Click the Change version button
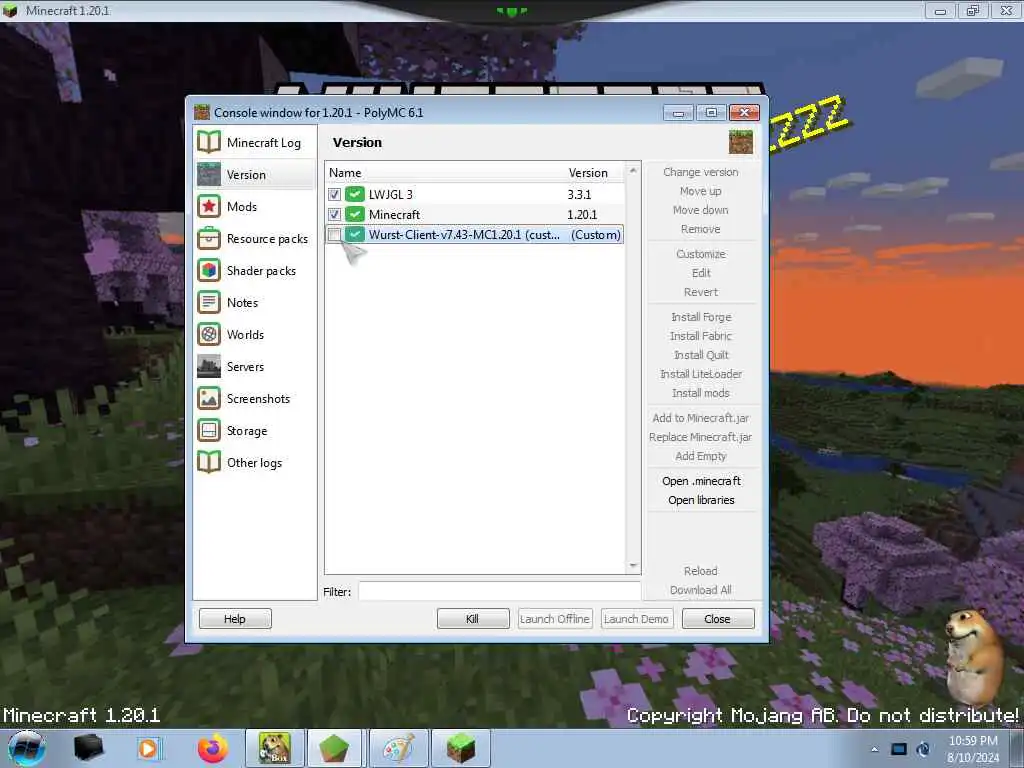Screen dimensions: 1024x768 701,172
